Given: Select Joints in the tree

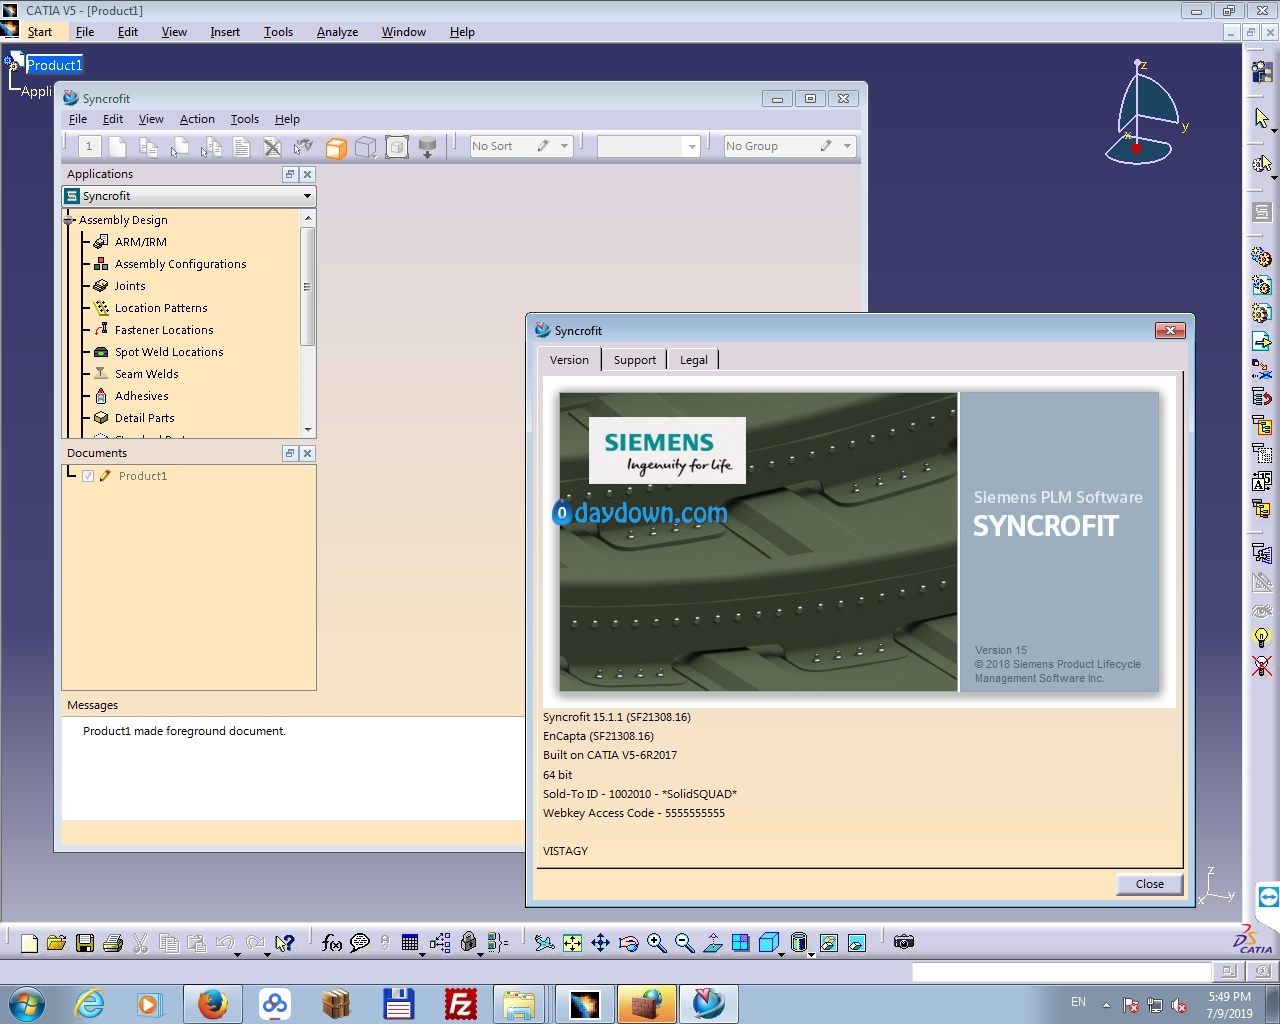Looking at the screenshot, I should 130,286.
